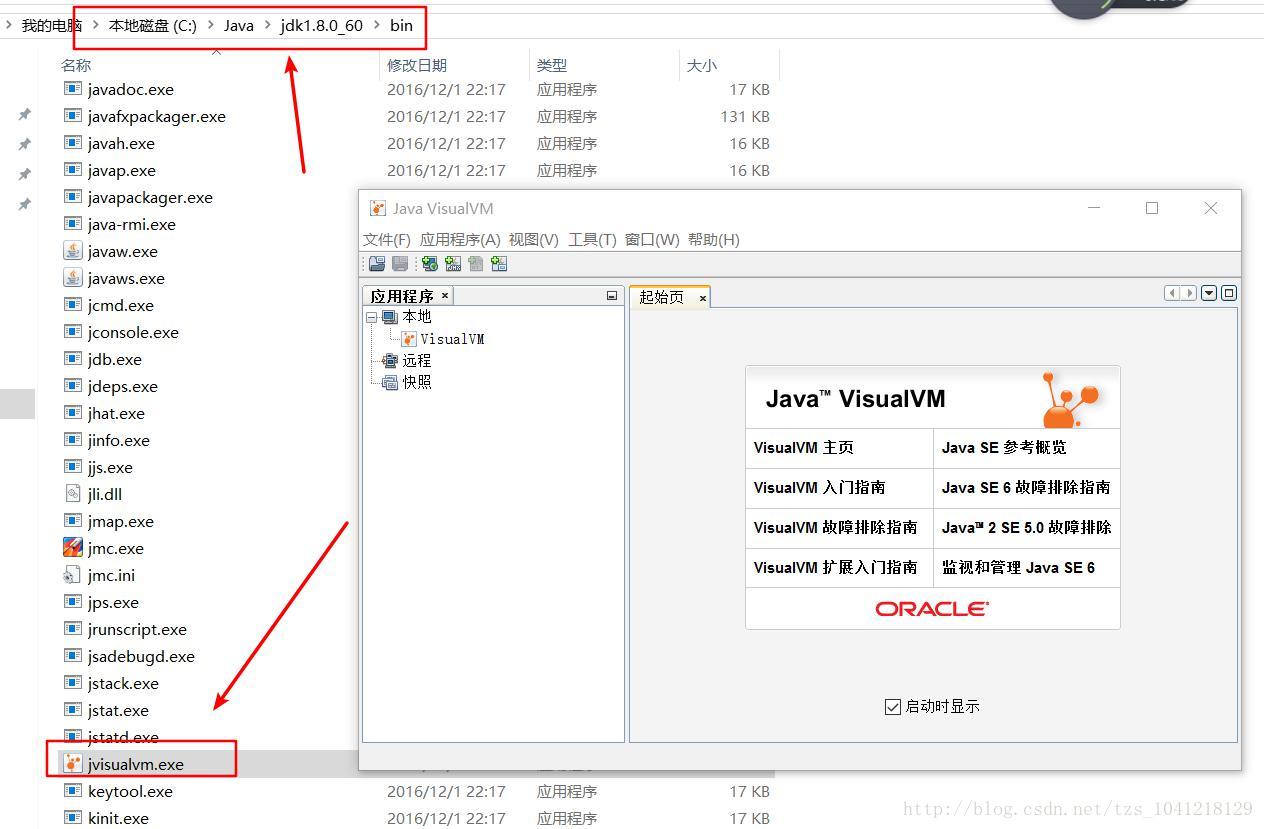The width and height of the screenshot is (1264, 829).
Task: Expand the chevron after 本地磁盘 (C:) in address bar
Action: 211,25
